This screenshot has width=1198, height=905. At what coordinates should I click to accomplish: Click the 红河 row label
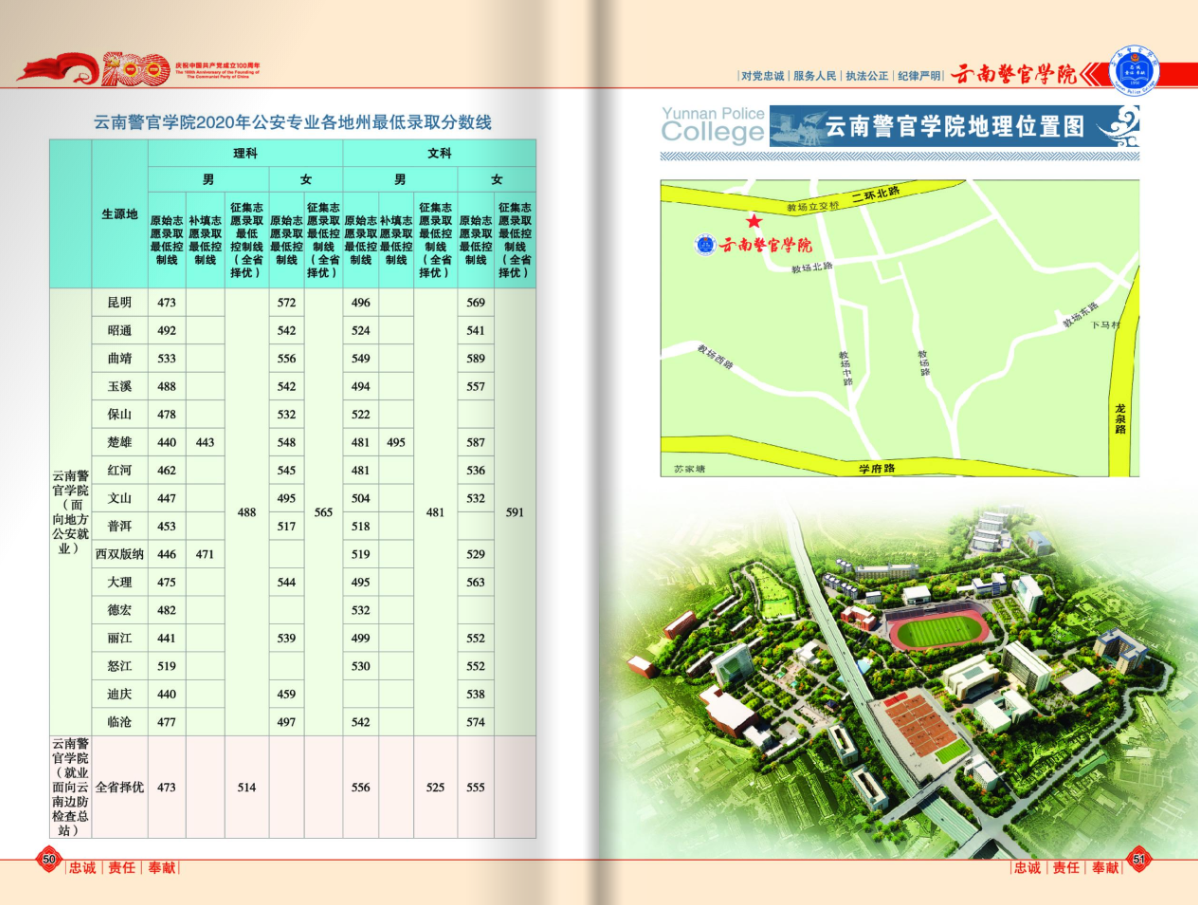(x=120, y=470)
